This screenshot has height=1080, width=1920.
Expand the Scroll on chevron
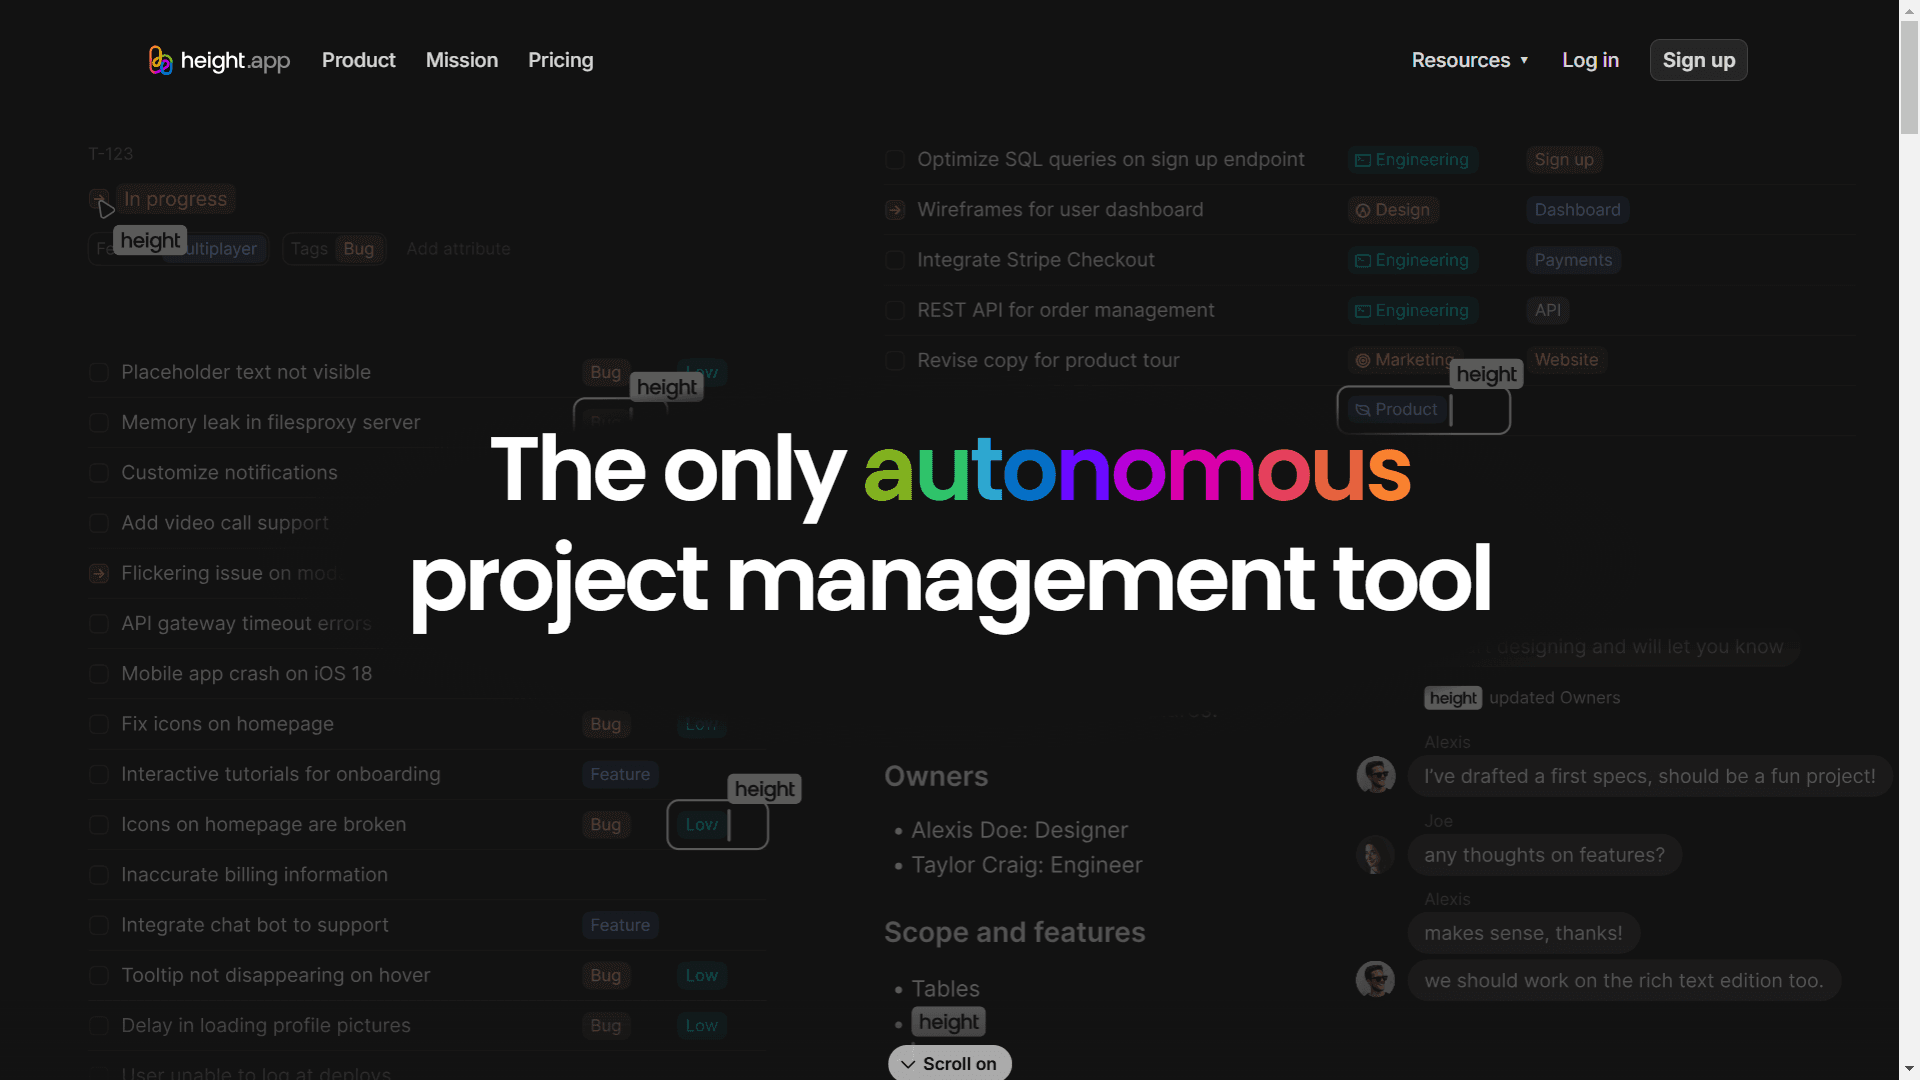pos(908,1063)
